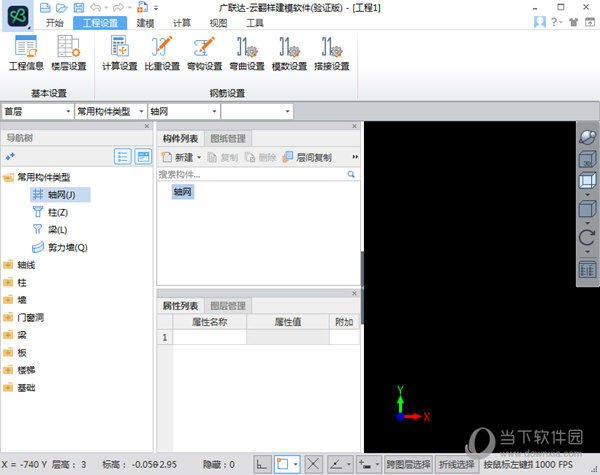Click the floor display table icon on right toolbar
The height and width of the screenshot is (475, 600).
pyautogui.click(x=587, y=269)
